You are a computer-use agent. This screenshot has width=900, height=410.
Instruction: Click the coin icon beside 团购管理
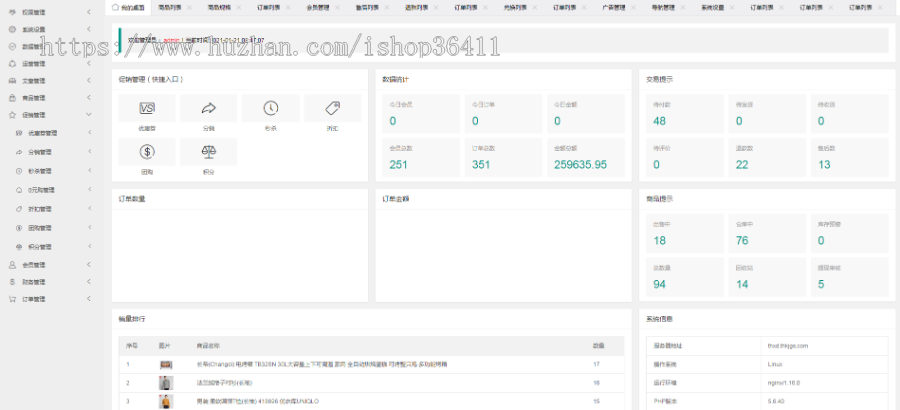coord(19,228)
